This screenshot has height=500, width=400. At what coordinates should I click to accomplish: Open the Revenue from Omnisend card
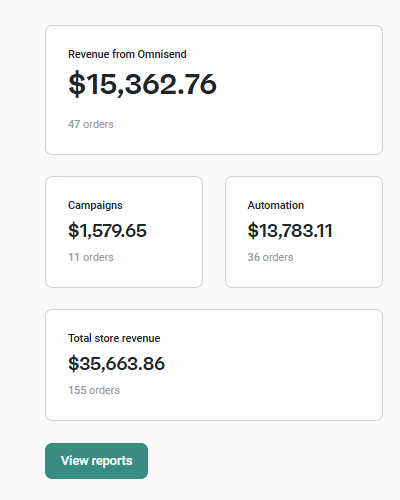(214, 90)
